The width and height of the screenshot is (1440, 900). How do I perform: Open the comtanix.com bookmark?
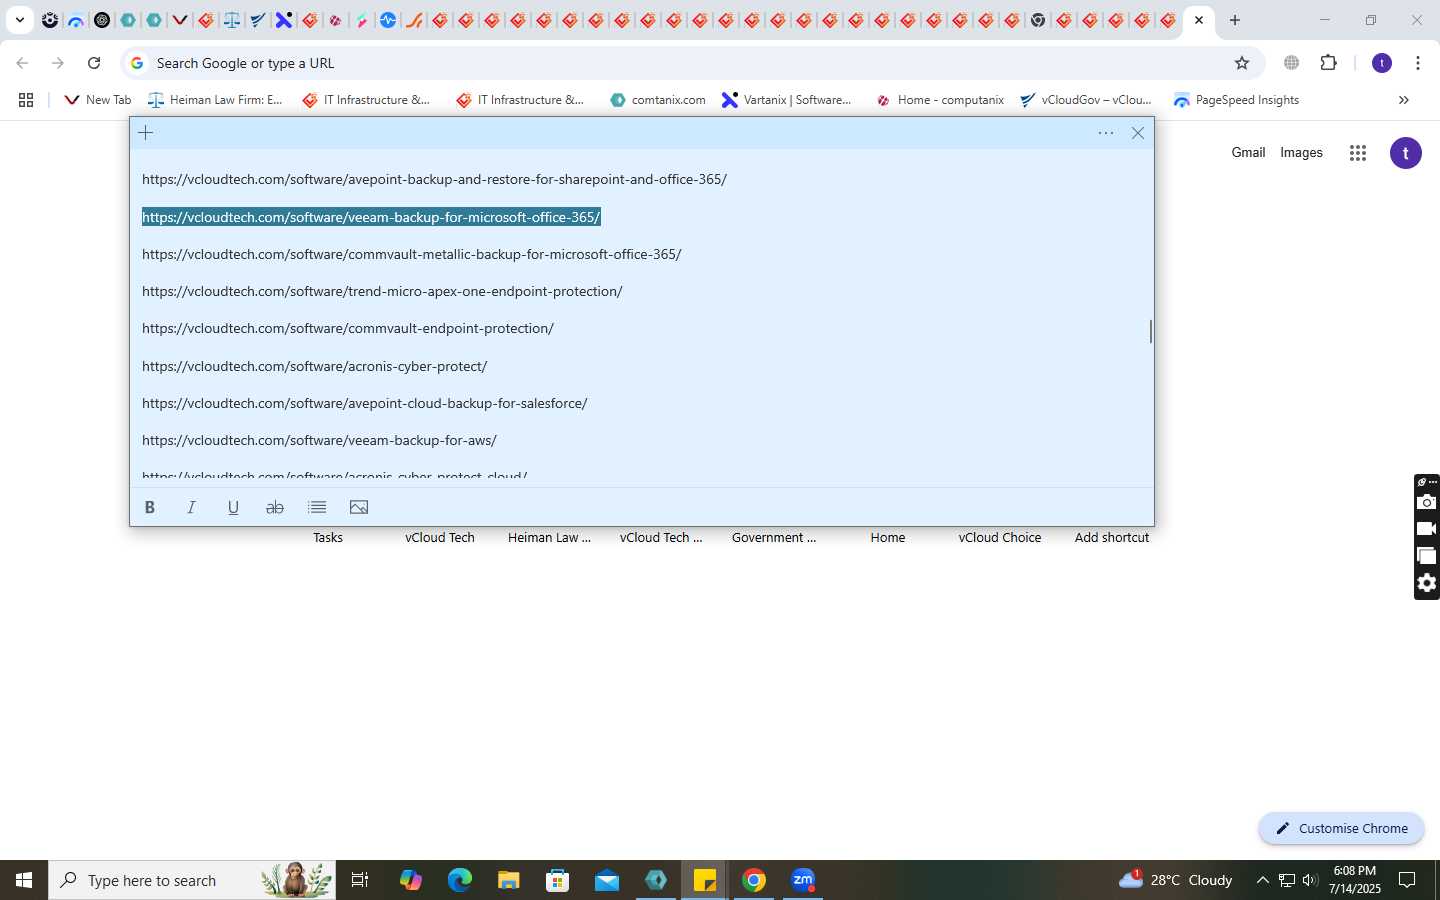(658, 100)
